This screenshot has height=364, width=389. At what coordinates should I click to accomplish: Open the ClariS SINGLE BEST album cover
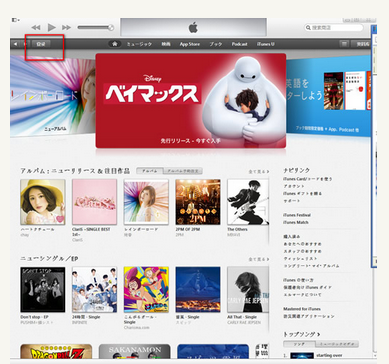pyautogui.click(x=95, y=202)
